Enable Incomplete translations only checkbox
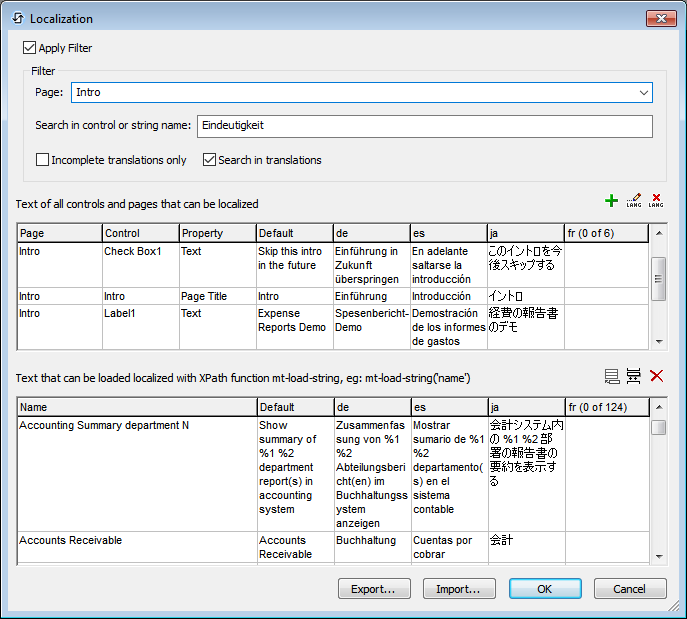687x619 pixels. tap(43, 159)
